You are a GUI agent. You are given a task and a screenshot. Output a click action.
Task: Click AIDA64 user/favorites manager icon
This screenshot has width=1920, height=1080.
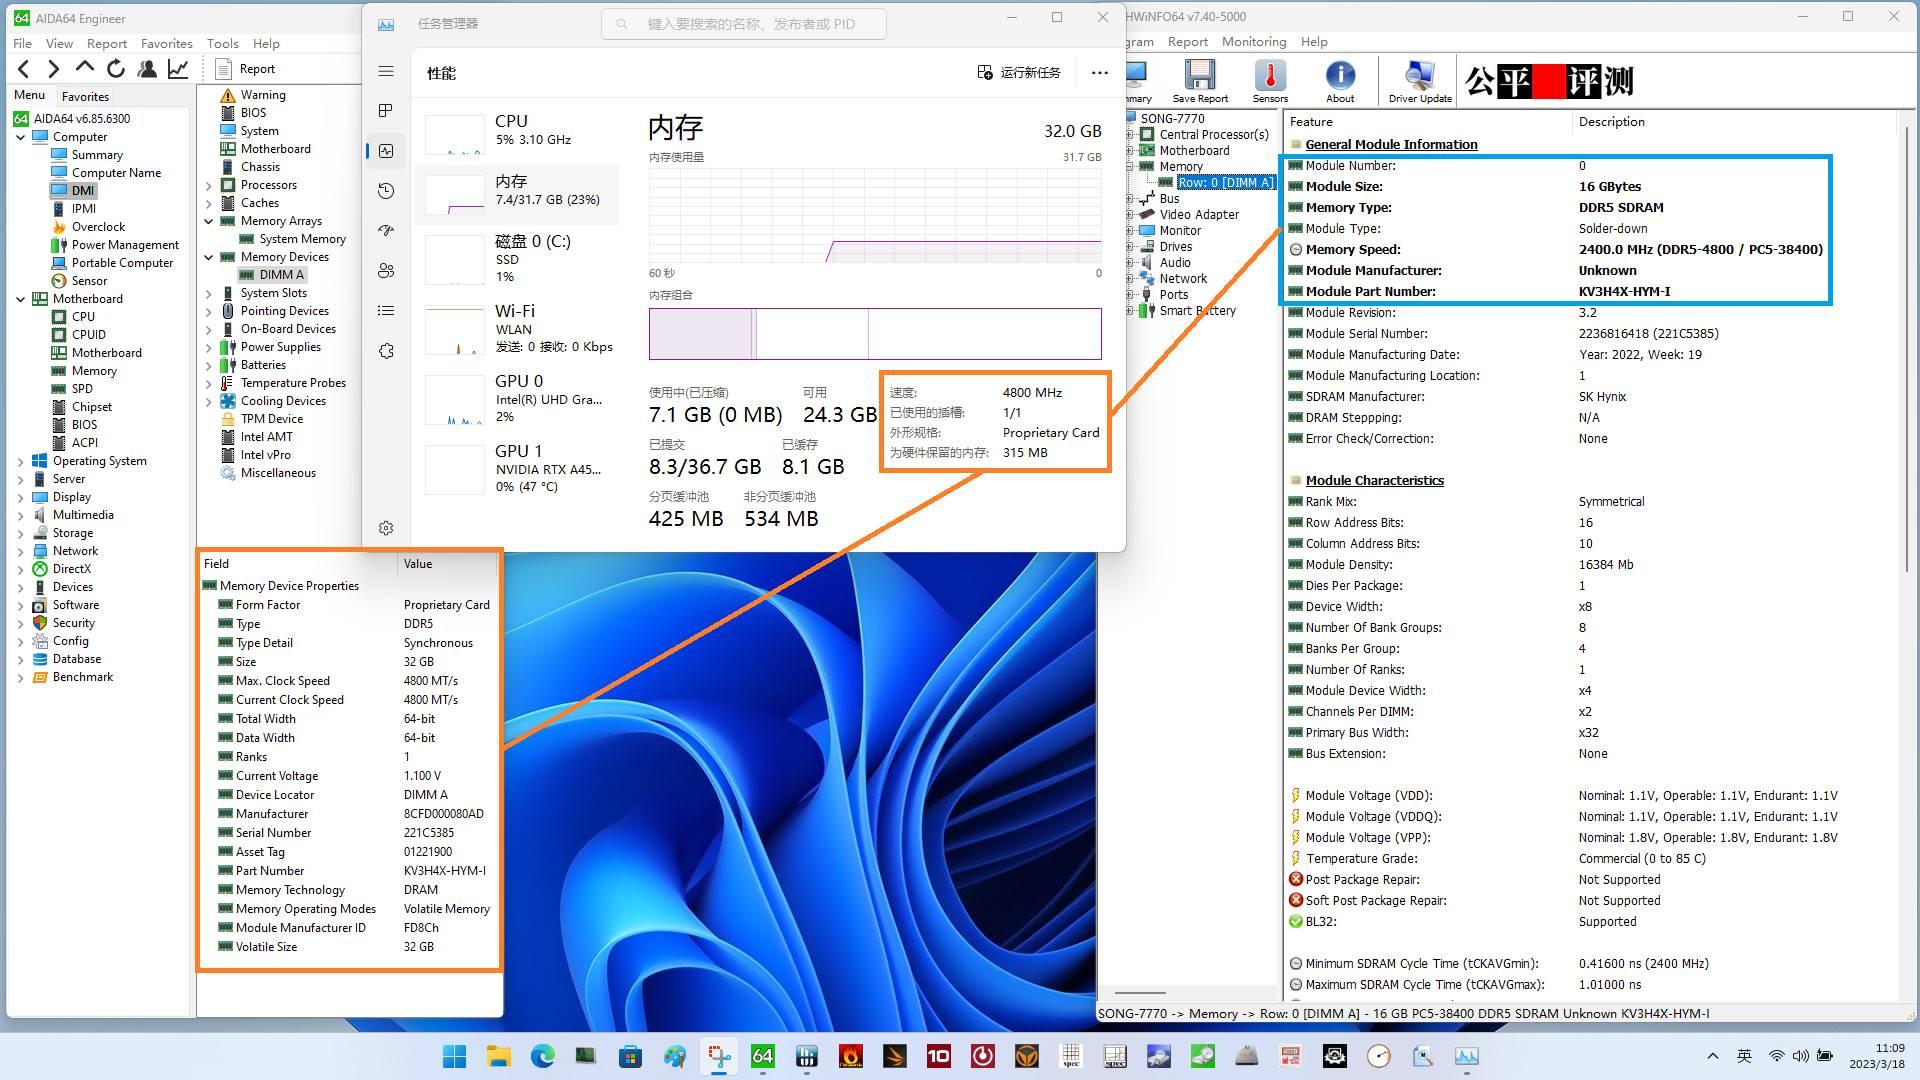click(147, 69)
